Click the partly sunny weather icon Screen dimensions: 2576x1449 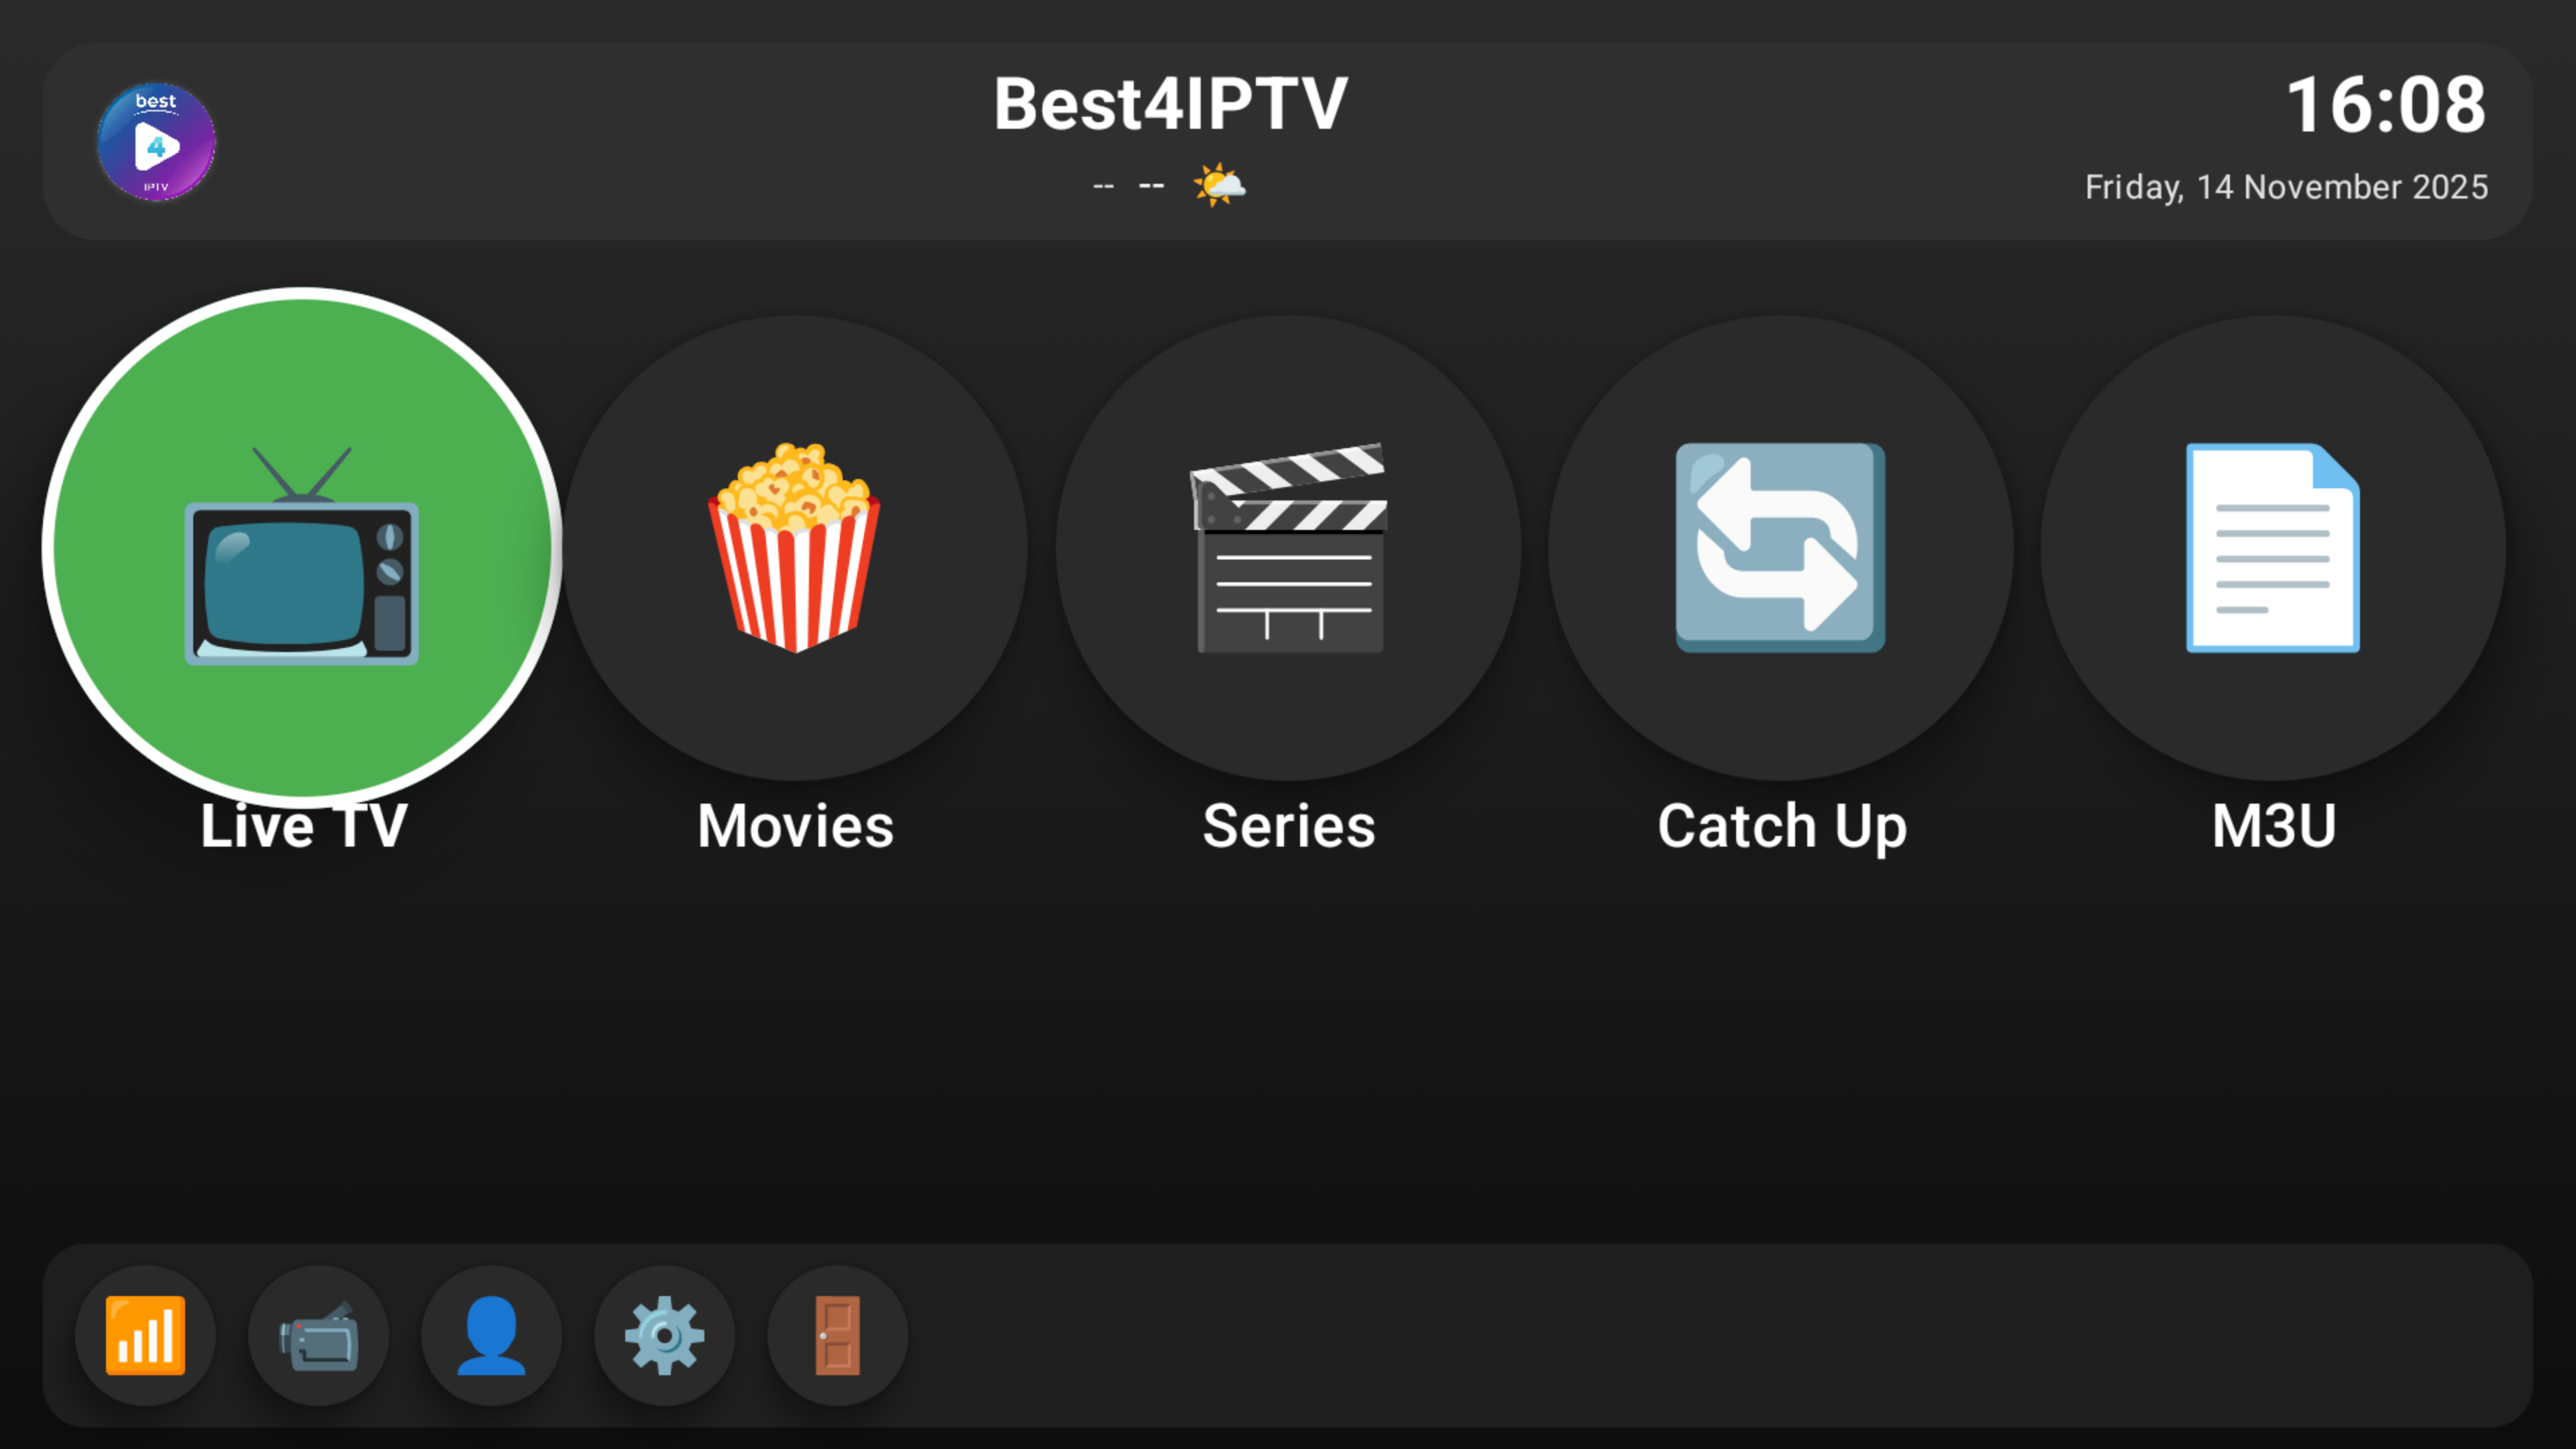click(1219, 185)
